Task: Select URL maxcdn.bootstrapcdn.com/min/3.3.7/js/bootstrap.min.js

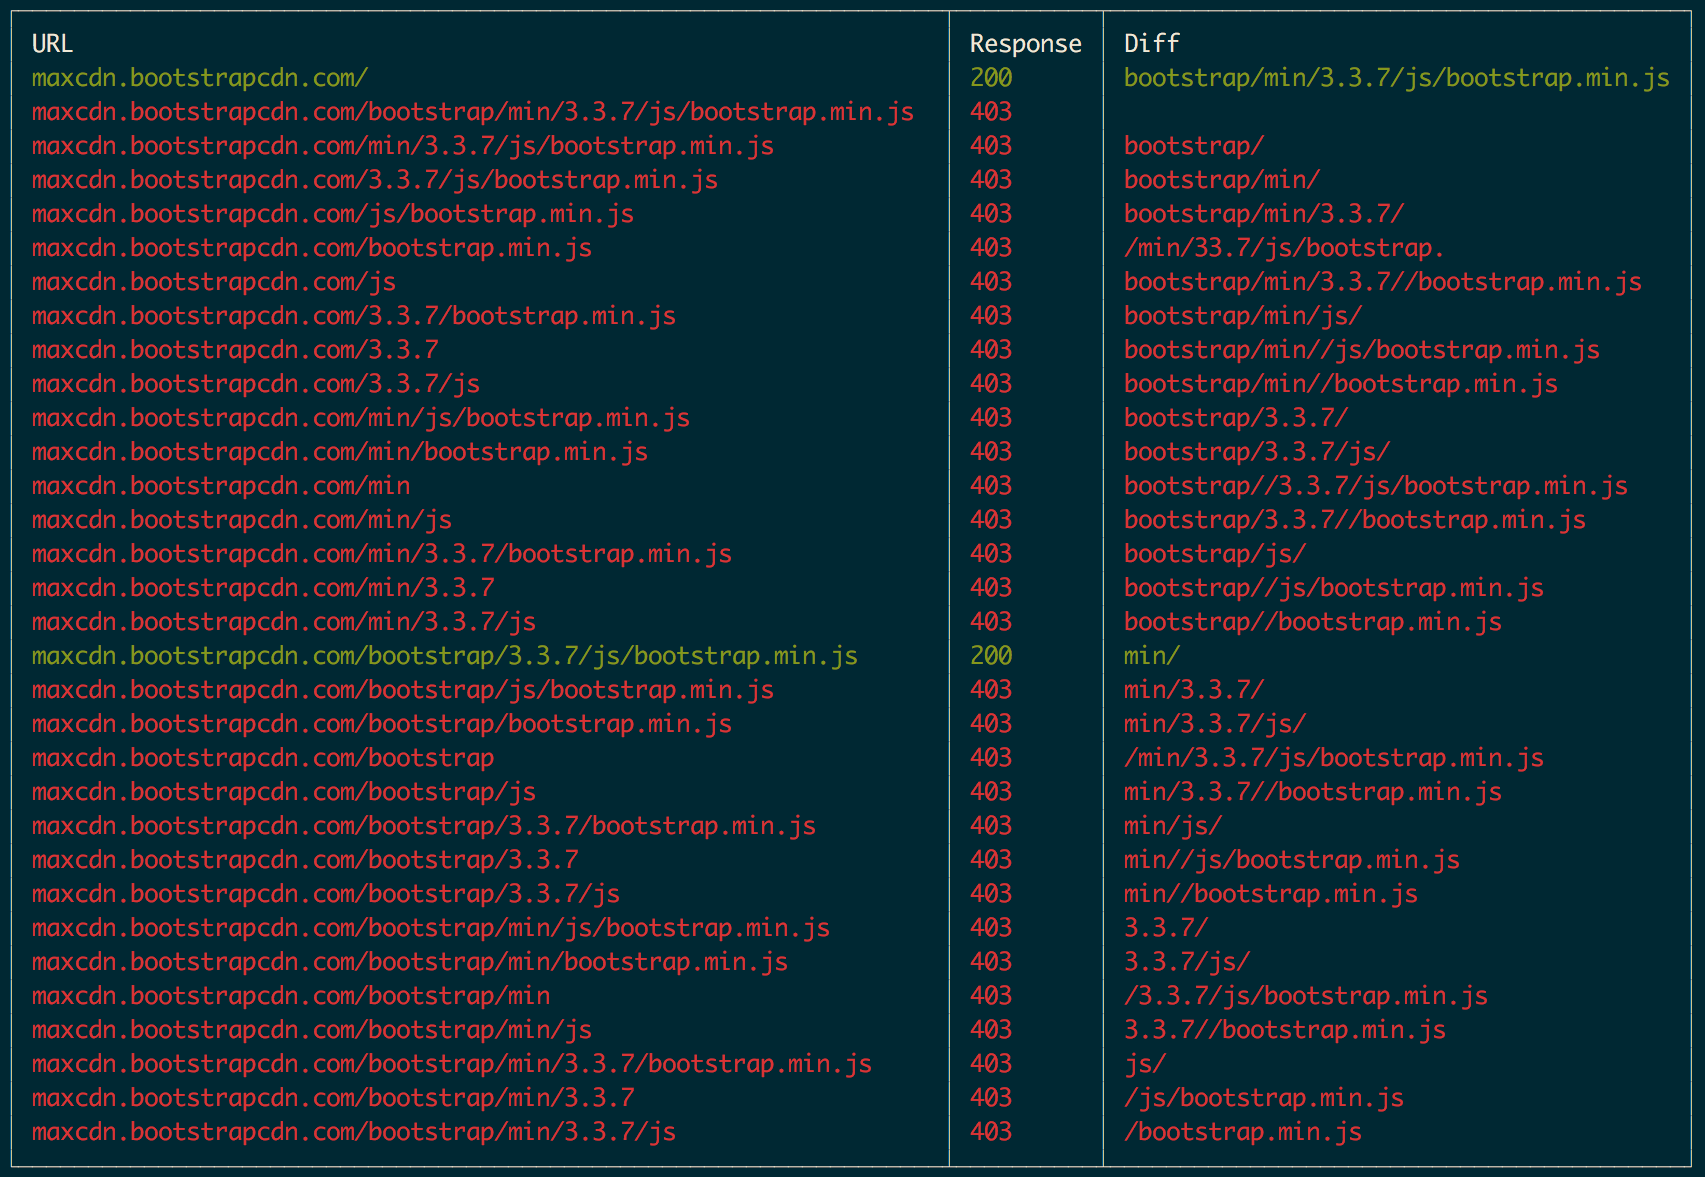Action: click(x=403, y=146)
